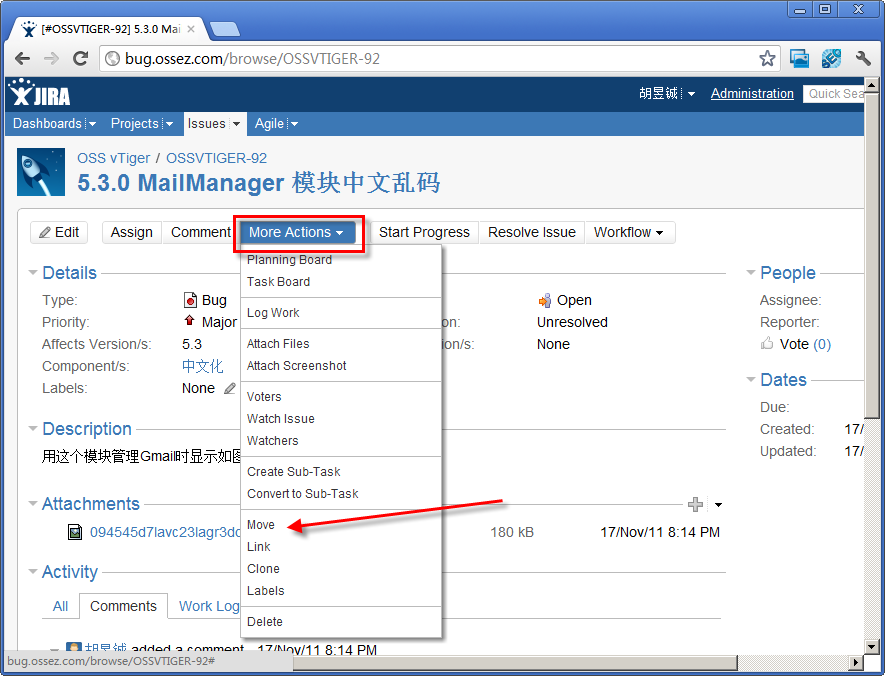Collapse the More Actions dropdown

pos(297,232)
